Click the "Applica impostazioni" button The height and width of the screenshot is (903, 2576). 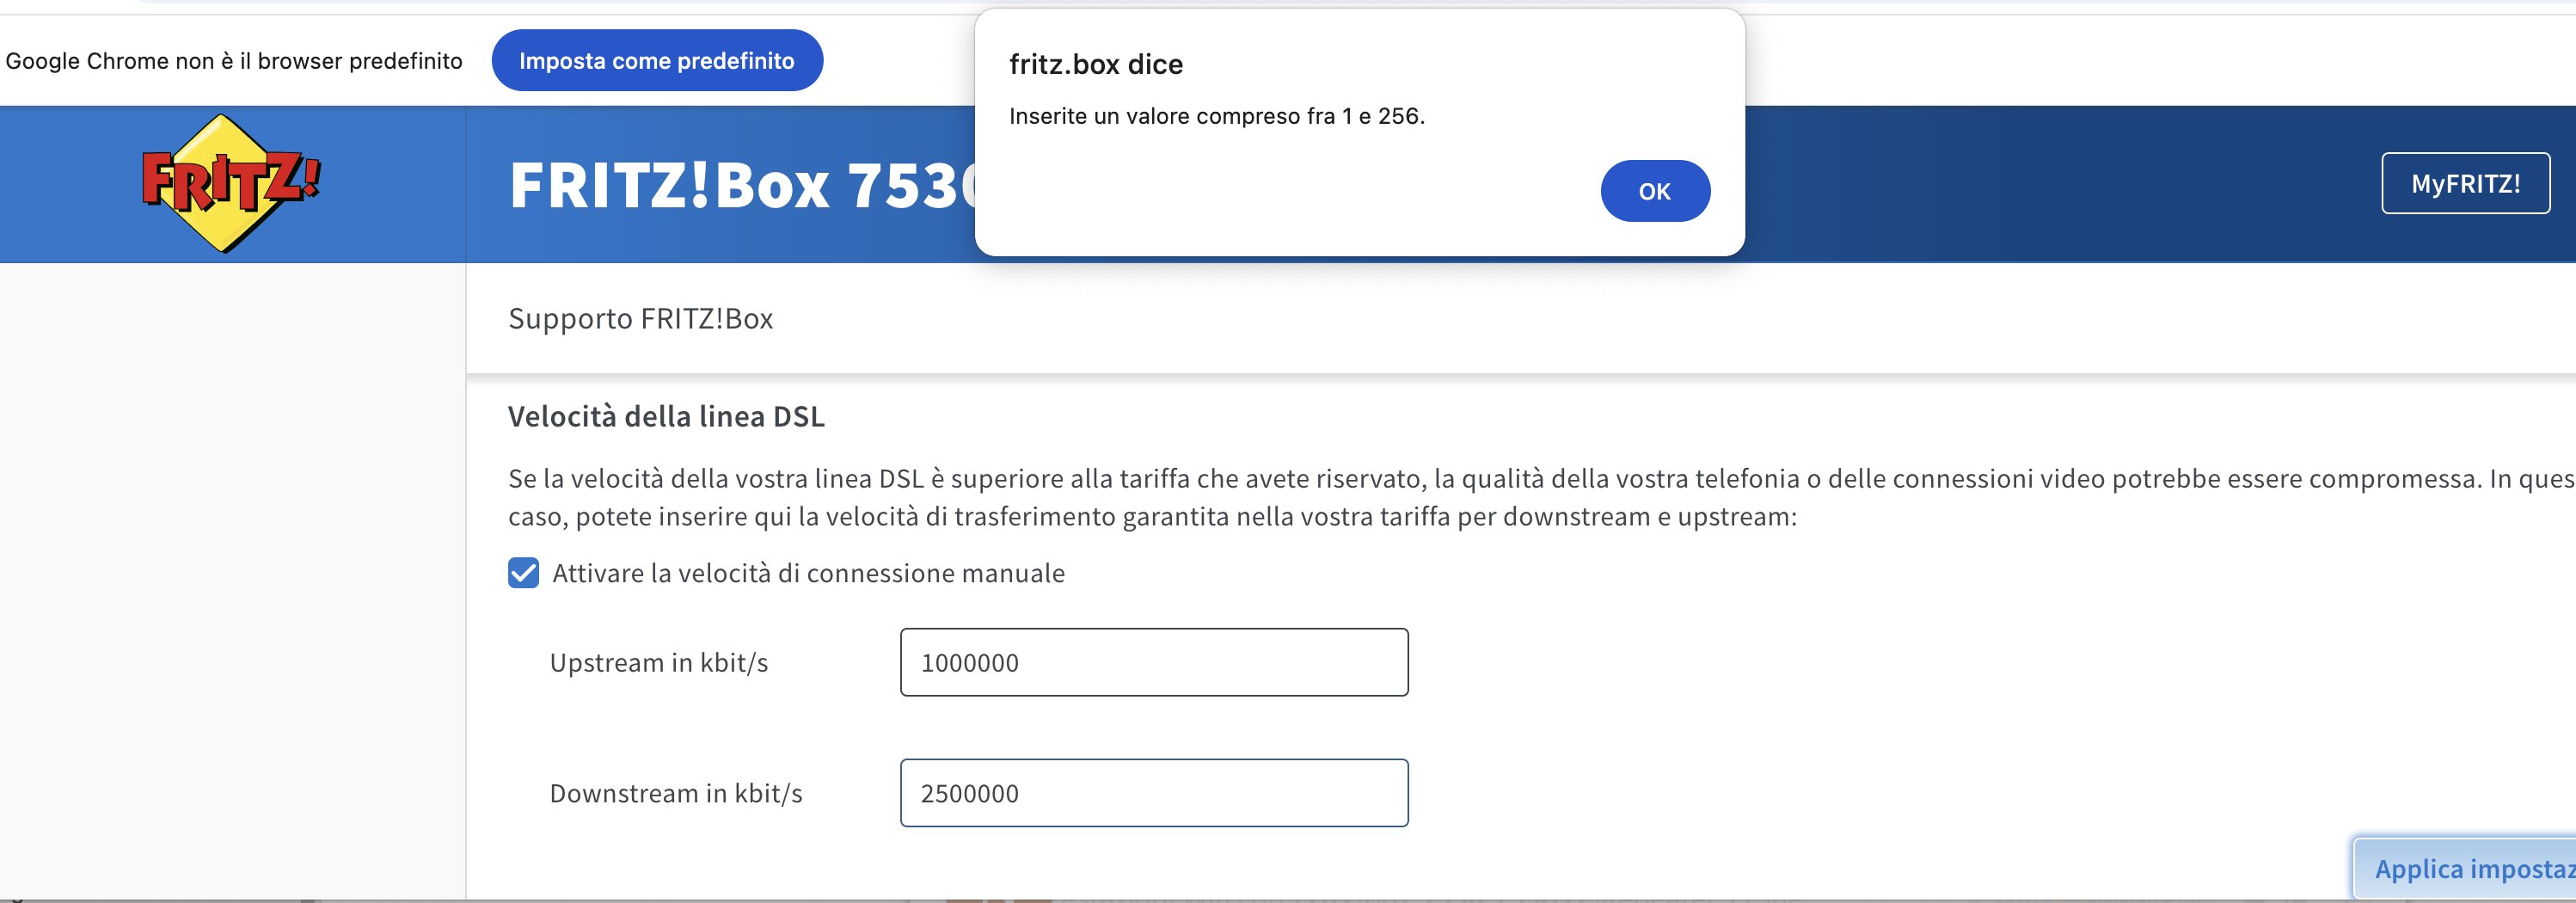pyautogui.click(x=2465, y=868)
